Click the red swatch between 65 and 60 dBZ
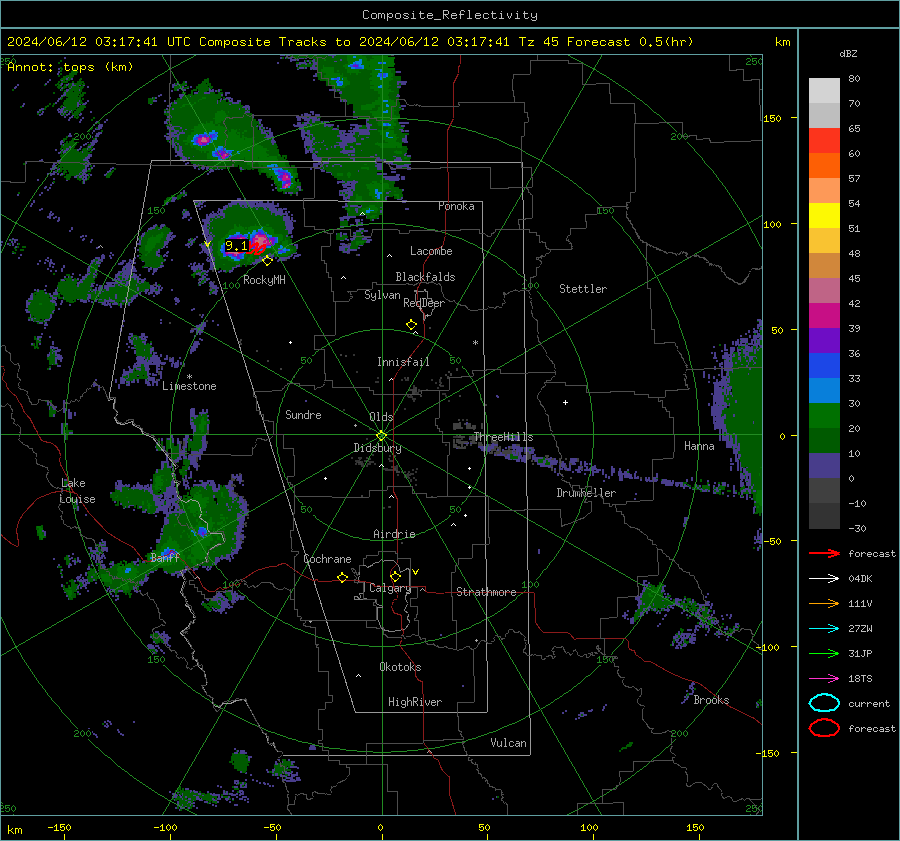900x841 pixels. [x=824, y=140]
